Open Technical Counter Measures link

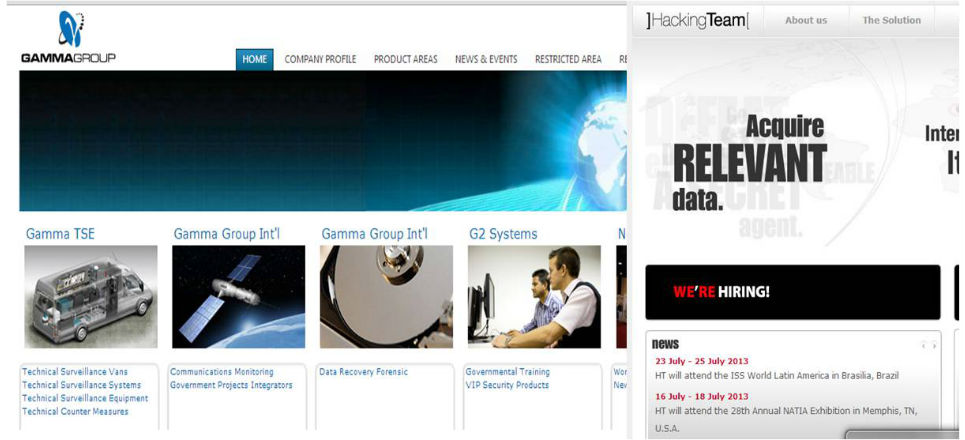[75, 412]
